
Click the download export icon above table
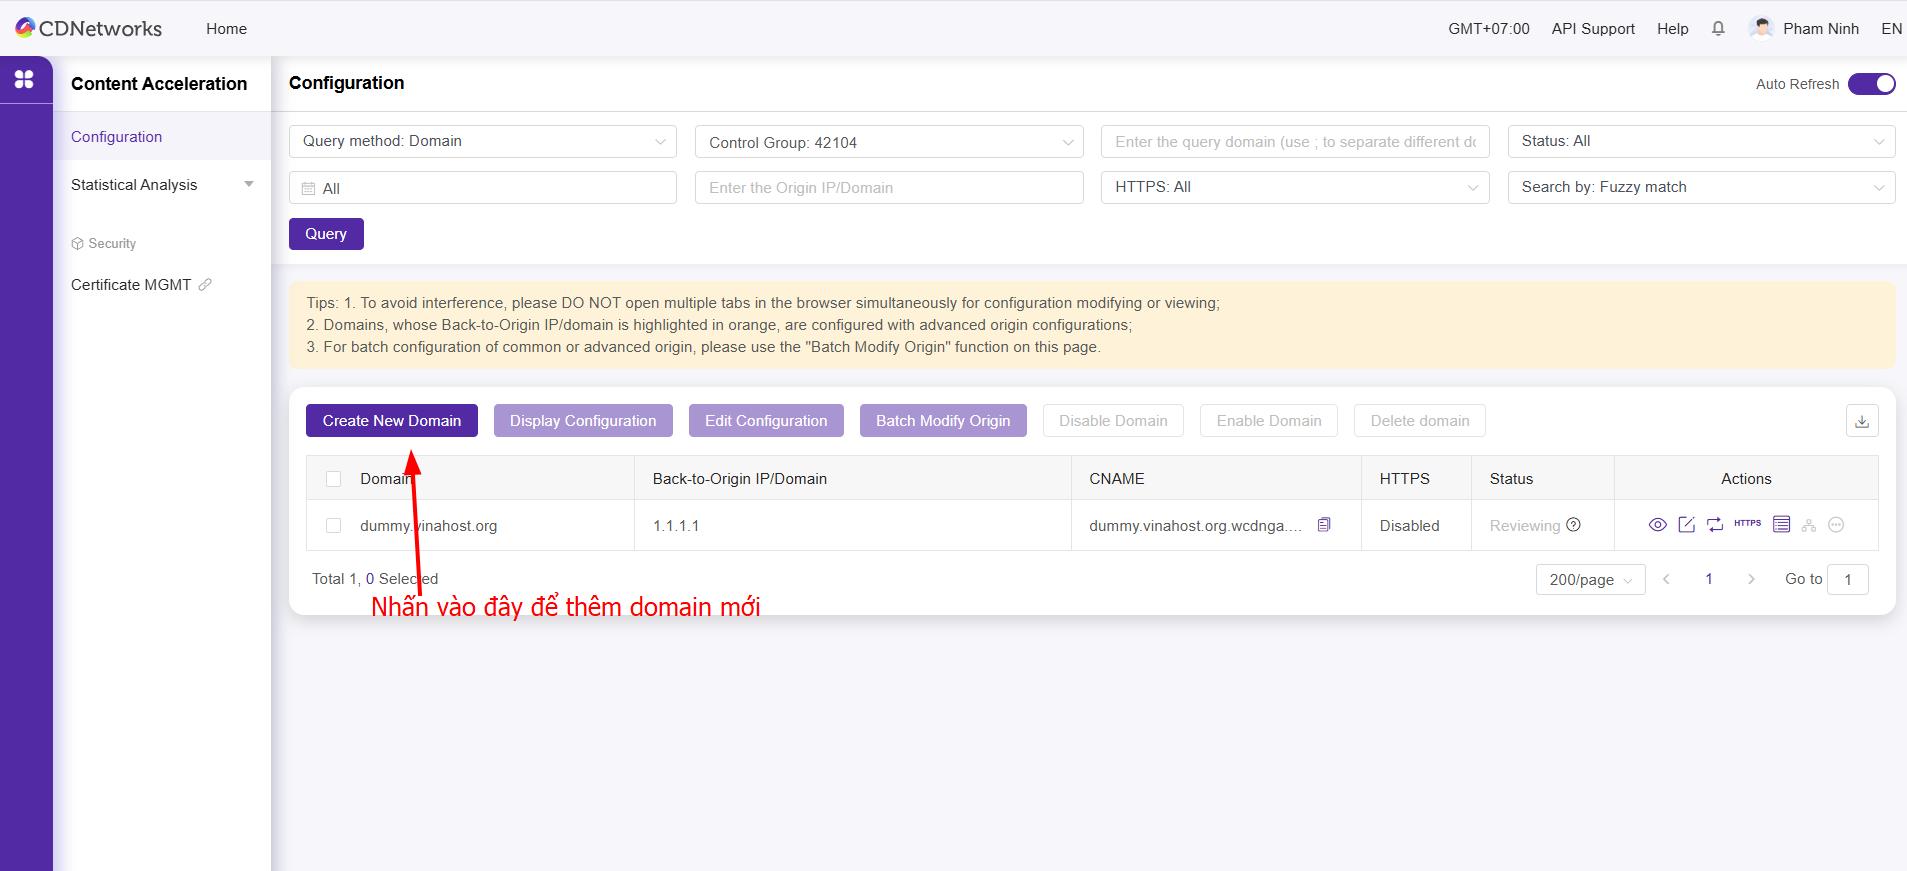coord(1861,421)
